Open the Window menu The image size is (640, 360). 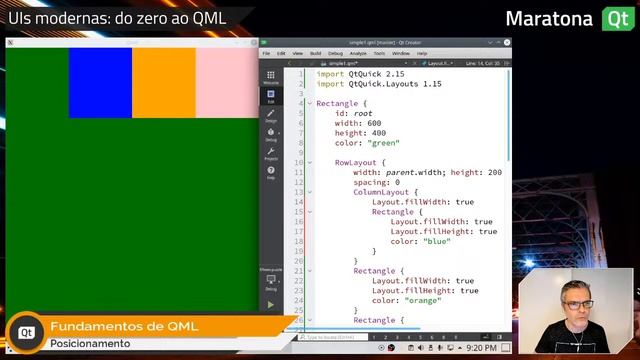coord(400,53)
